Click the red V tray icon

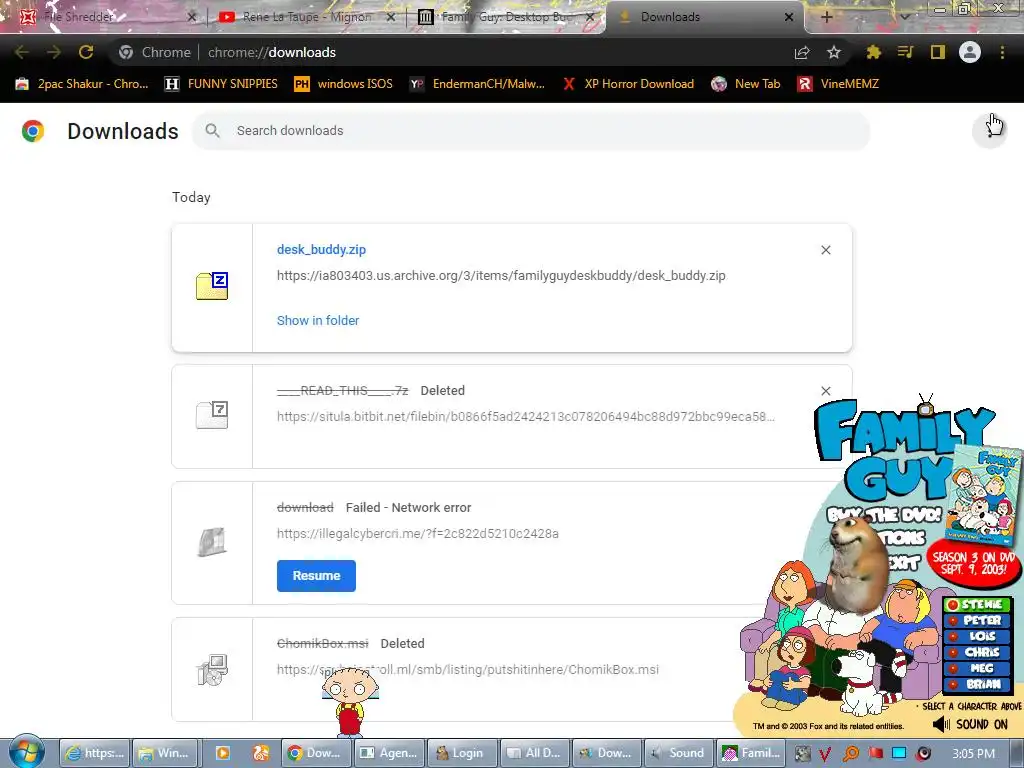[x=825, y=754]
